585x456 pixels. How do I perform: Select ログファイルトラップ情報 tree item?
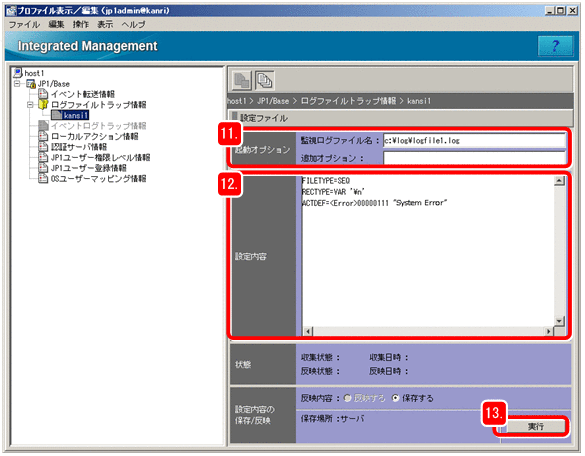click(x=98, y=104)
